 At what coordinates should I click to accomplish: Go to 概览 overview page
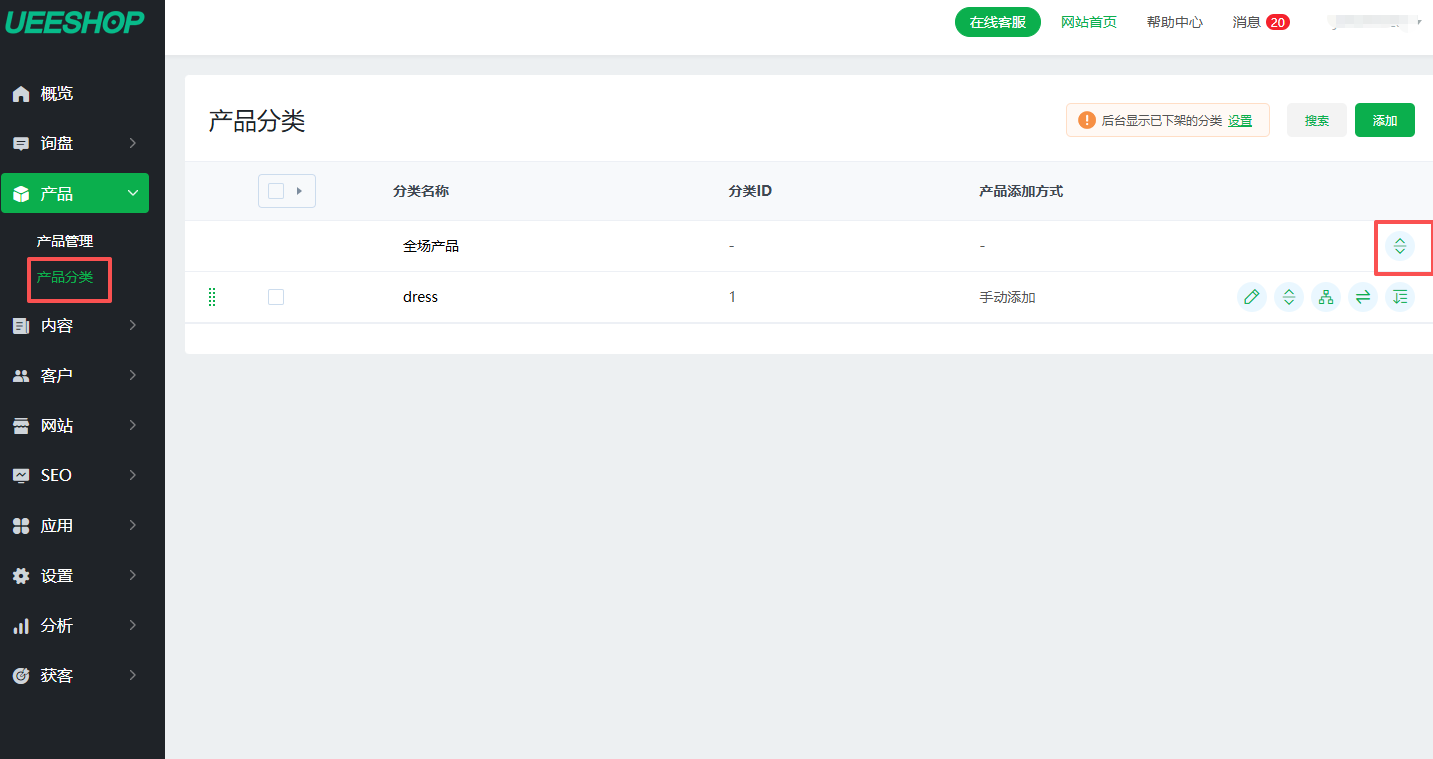click(57, 94)
